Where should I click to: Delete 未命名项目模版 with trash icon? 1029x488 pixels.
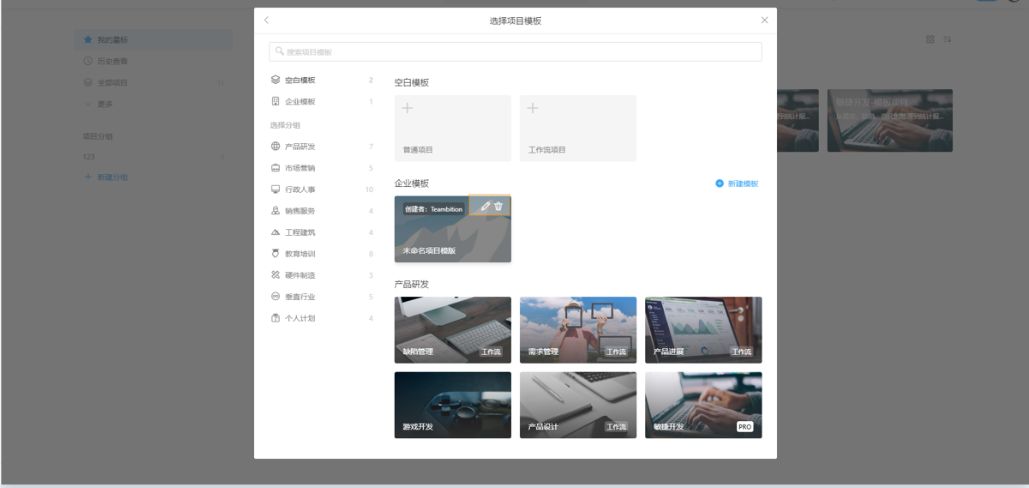499,206
